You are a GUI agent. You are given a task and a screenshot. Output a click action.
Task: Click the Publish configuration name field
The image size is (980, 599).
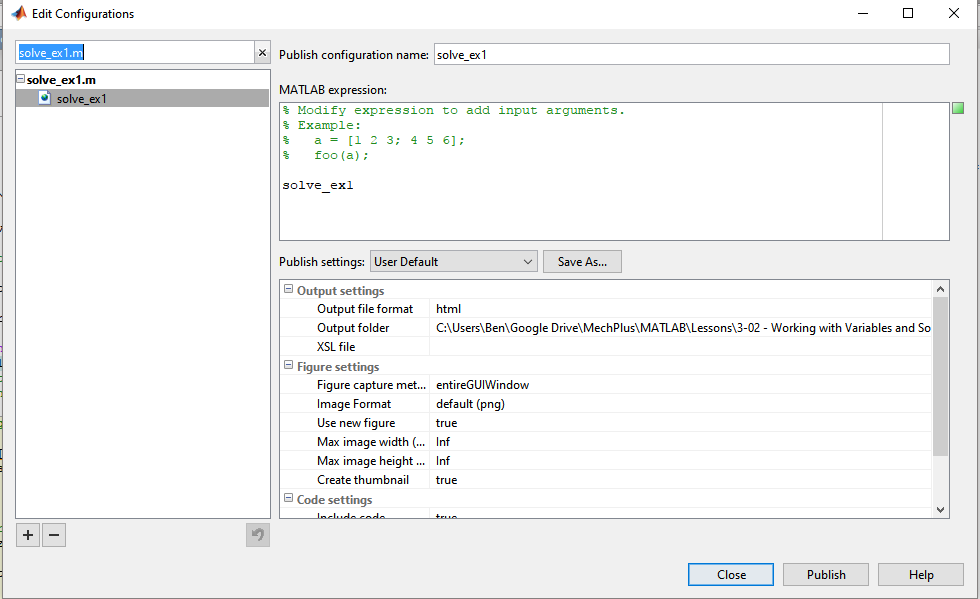[x=692, y=54]
